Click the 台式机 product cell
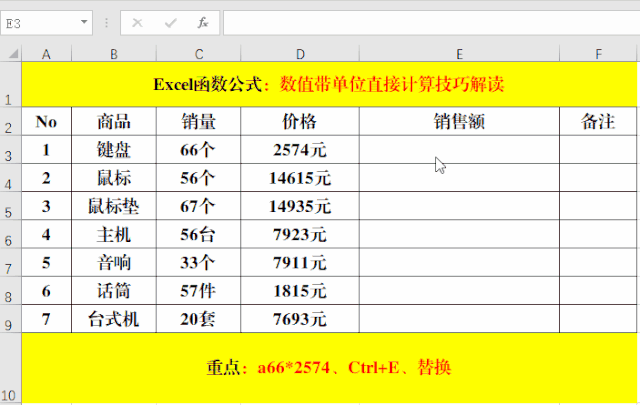Image resolution: width=640 pixels, height=405 pixels. (114, 320)
